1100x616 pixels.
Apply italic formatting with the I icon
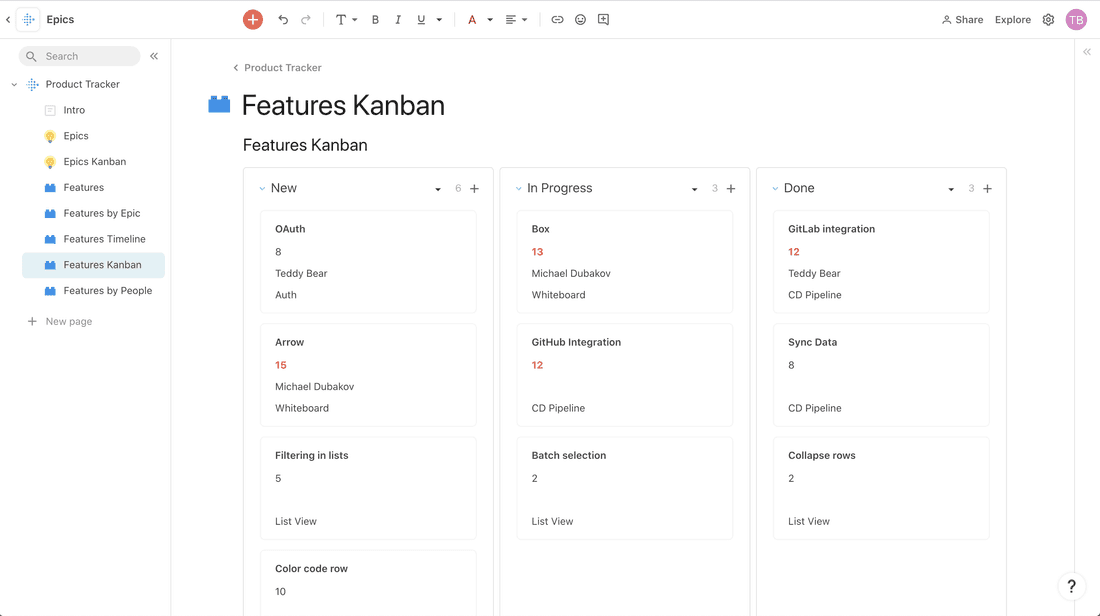pyautogui.click(x=397, y=19)
